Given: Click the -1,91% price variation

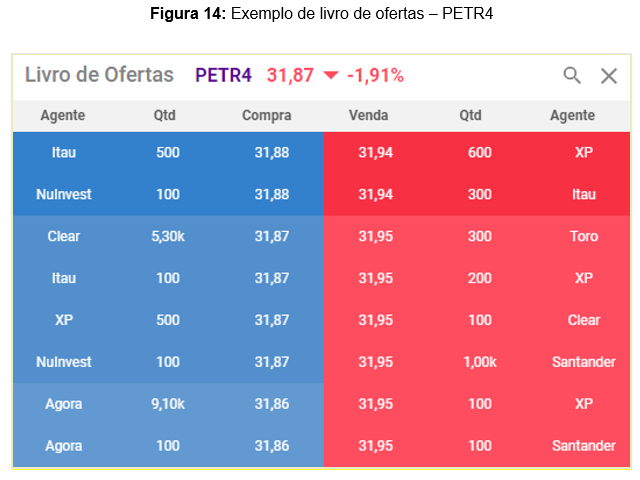Looking at the screenshot, I should point(375,76).
